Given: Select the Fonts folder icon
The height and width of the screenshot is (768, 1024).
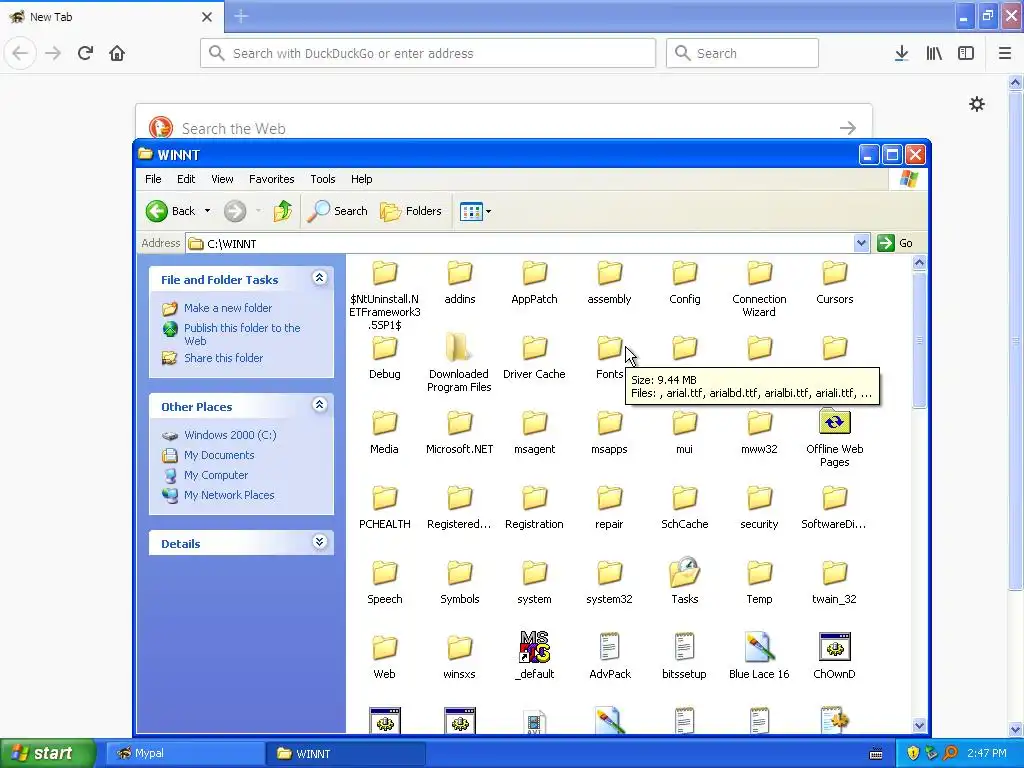Looking at the screenshot, I should click(609, 349).
